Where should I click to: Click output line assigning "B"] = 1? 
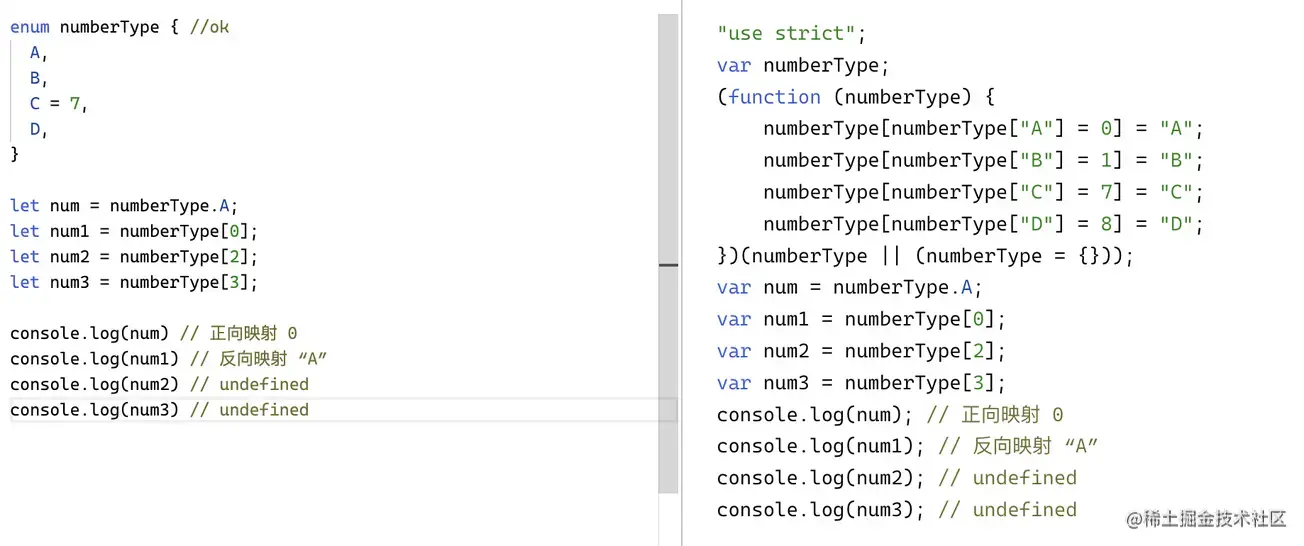(983, 160)
